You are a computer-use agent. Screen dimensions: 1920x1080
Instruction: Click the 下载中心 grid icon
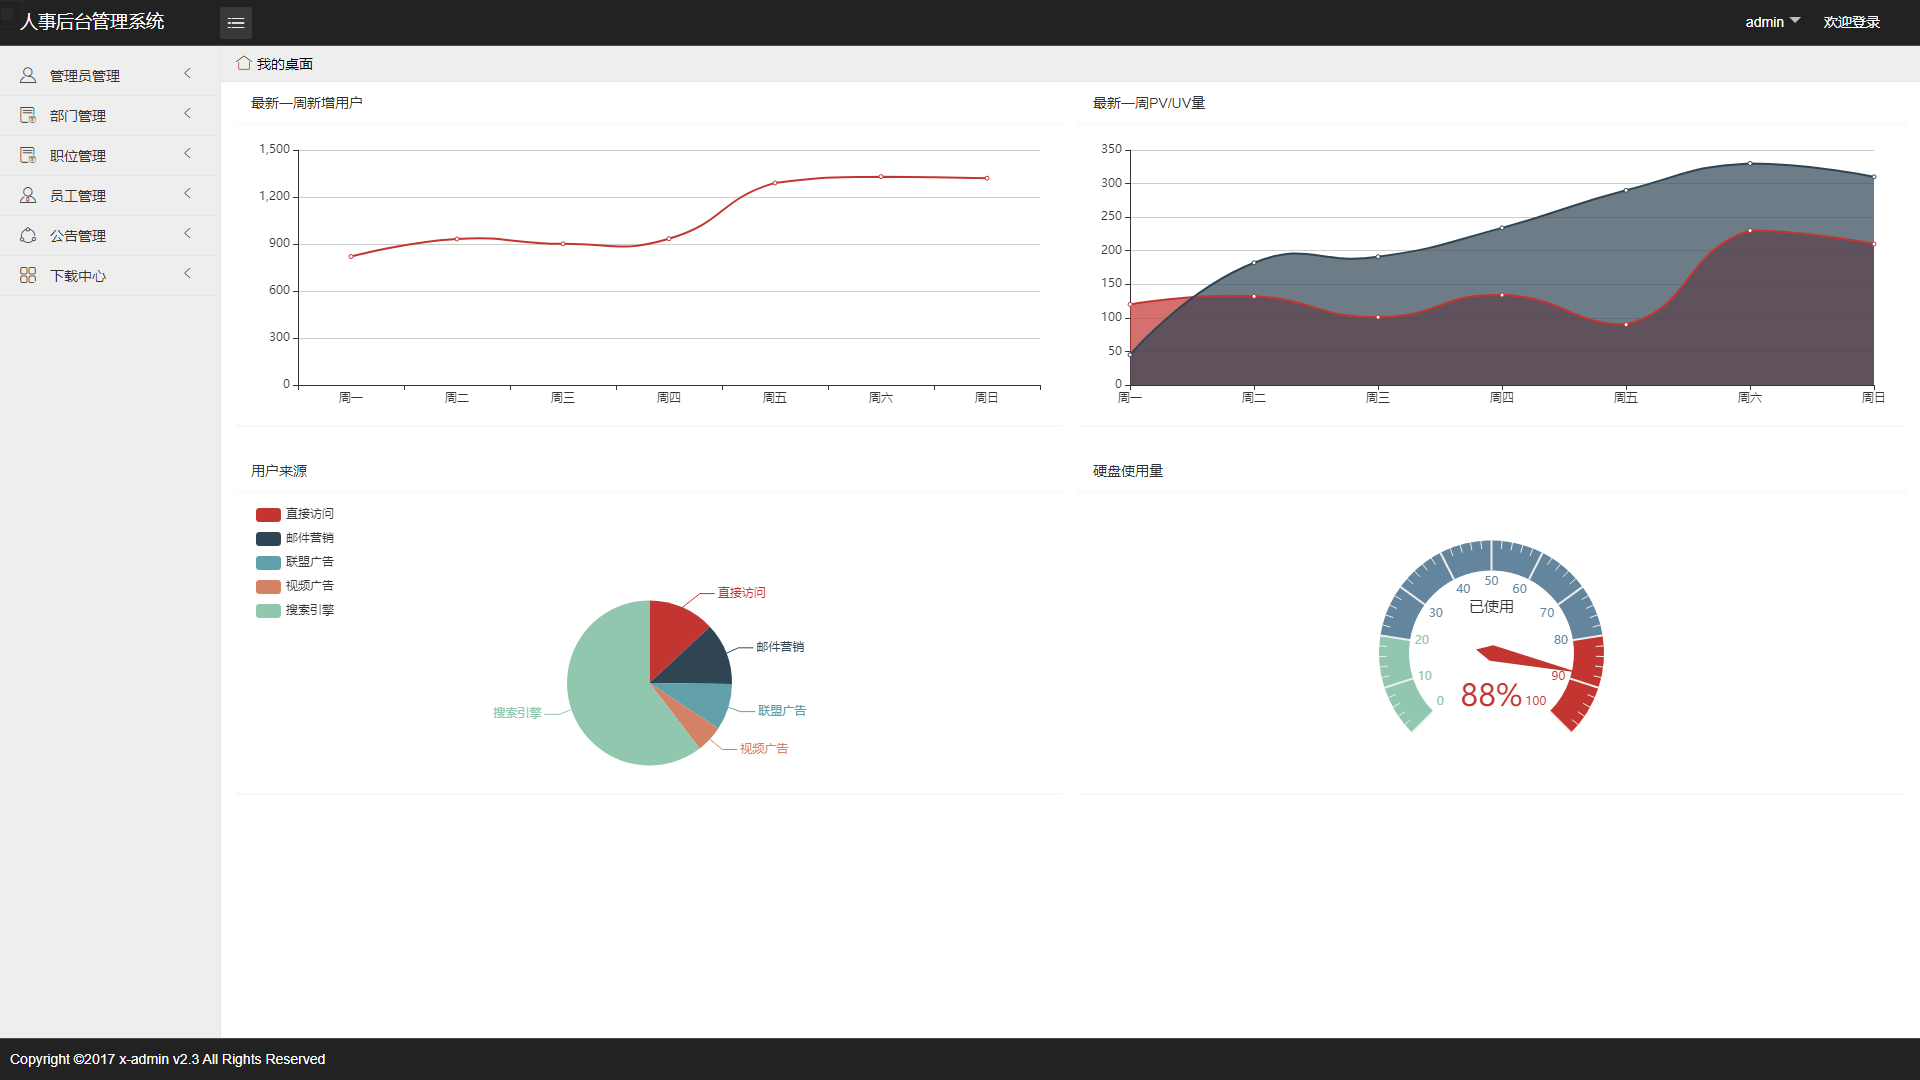coord(28,275)
